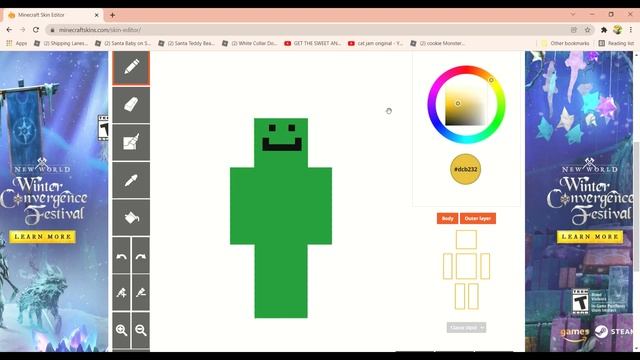The image size is (640, 360).
Task: Toggle the torso part in body selector
Action: tap(466, 266)
